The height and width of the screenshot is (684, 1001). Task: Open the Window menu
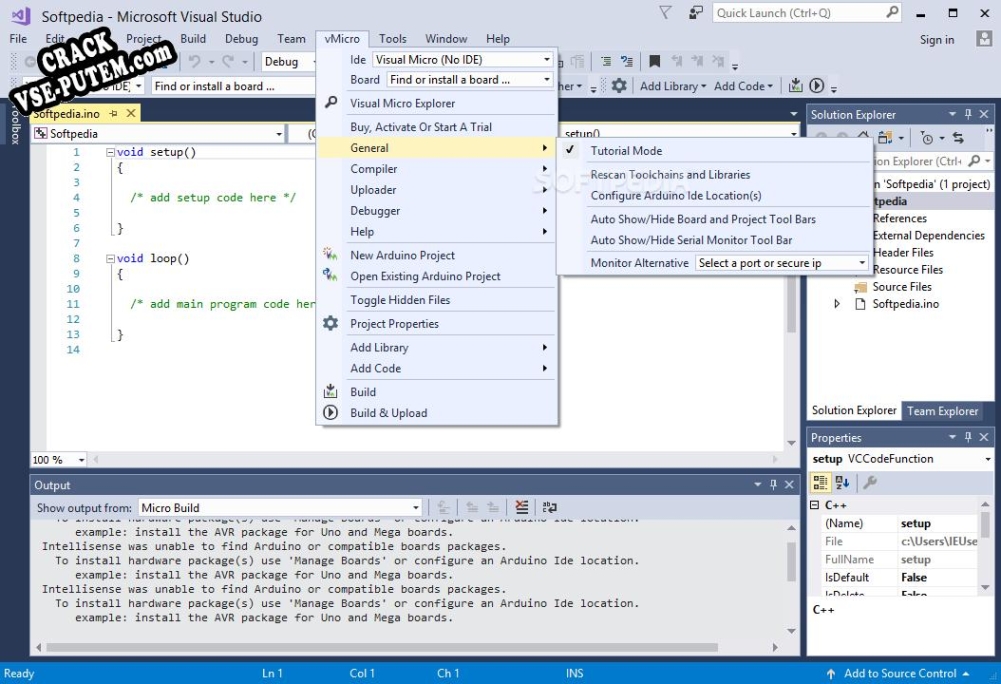(446, 38)
